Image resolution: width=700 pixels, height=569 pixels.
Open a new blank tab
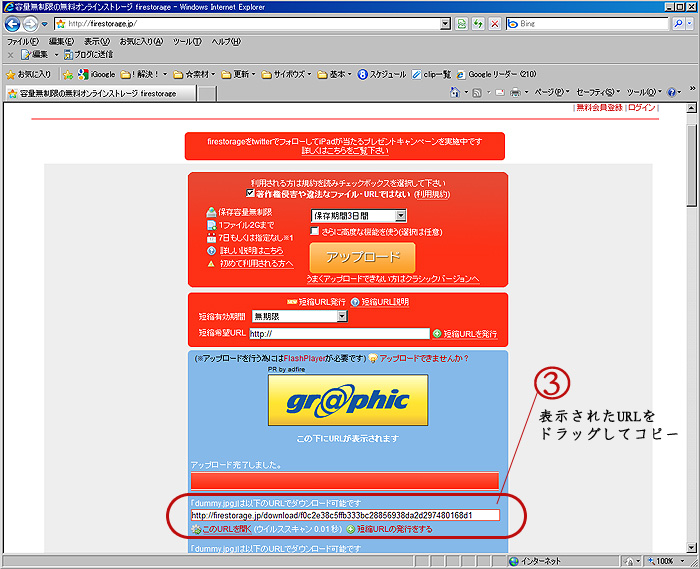[x=207, y=94]
